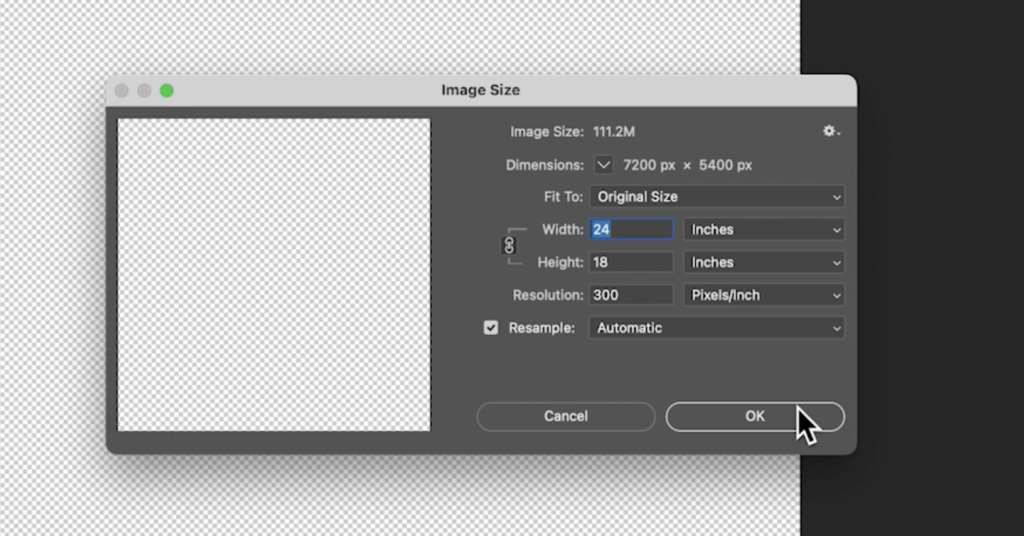Open the gear settings menu in the Image Size dialog

(x=831, y=131)
